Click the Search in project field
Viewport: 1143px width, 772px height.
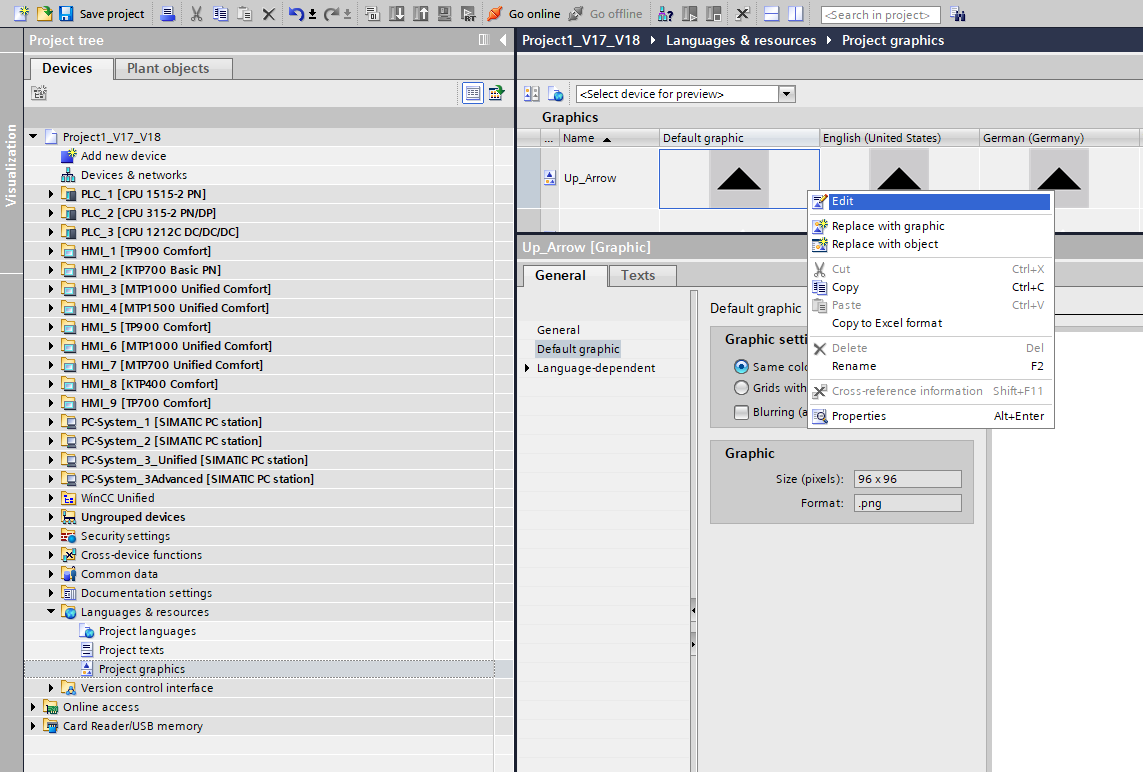point(880,14)
